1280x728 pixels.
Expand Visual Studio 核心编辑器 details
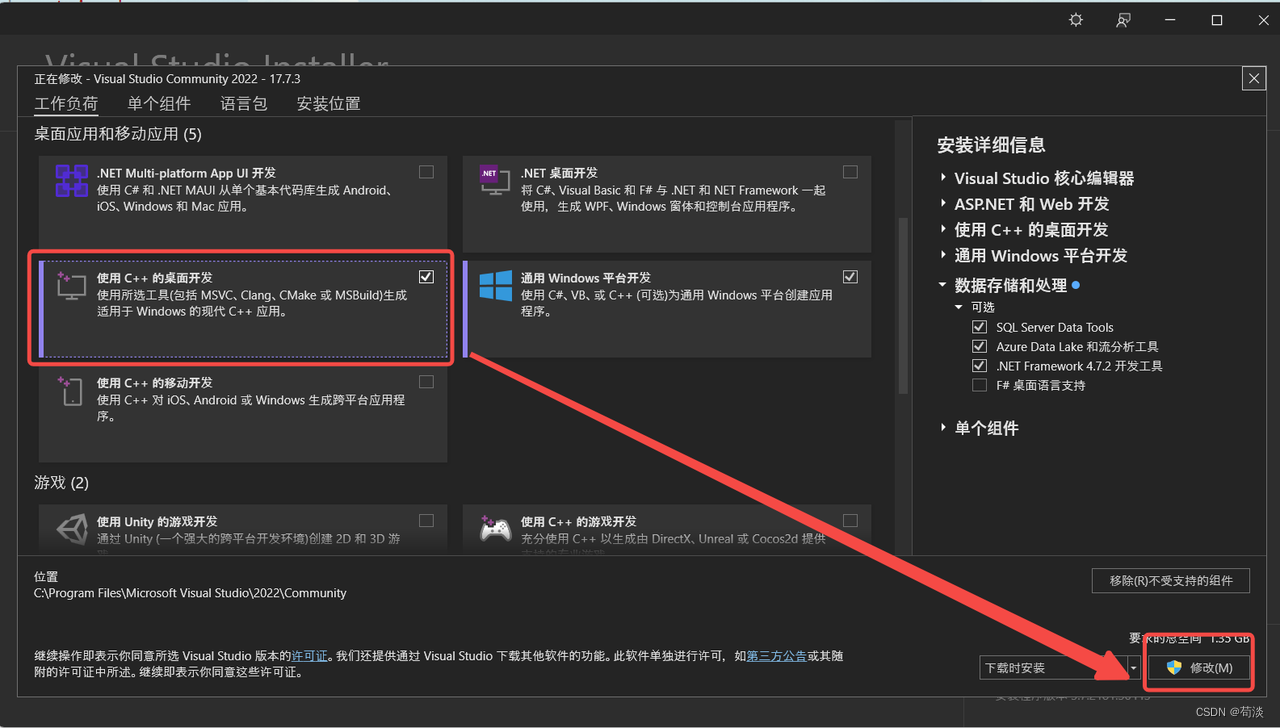click(x=943, y=178)
